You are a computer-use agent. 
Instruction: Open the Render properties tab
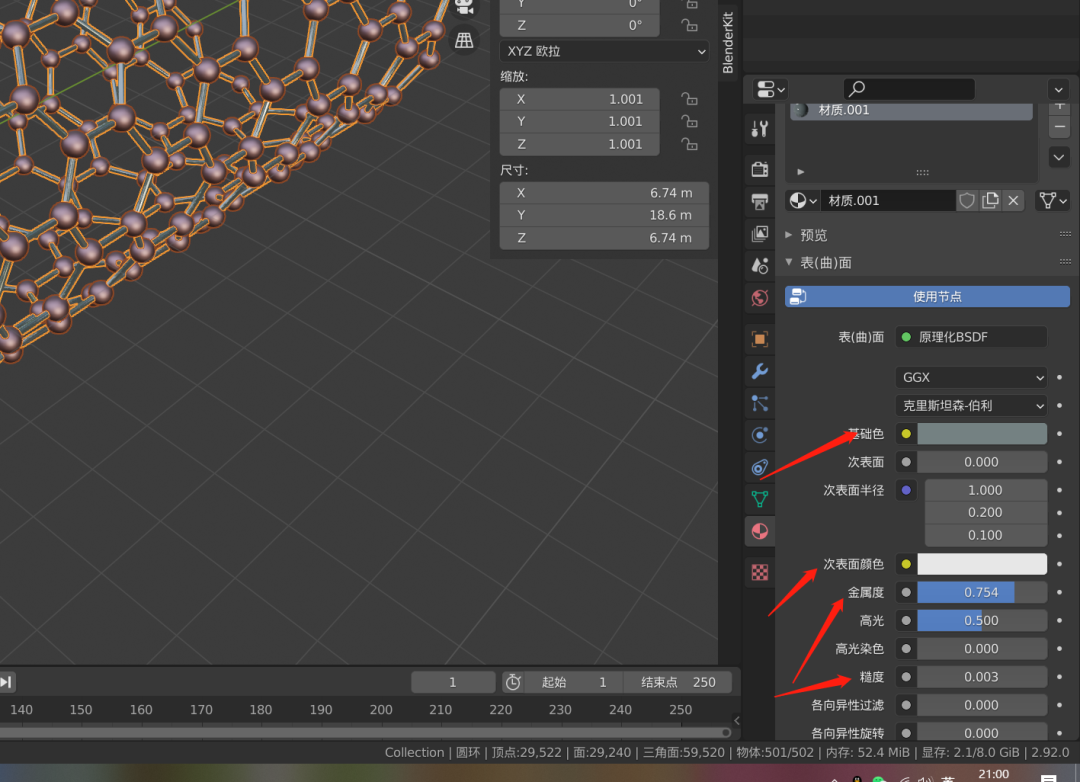760,169
